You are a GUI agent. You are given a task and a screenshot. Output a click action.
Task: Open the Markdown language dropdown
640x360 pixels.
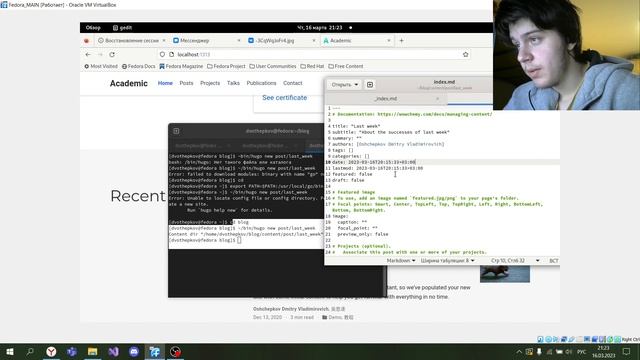(401, 260)
